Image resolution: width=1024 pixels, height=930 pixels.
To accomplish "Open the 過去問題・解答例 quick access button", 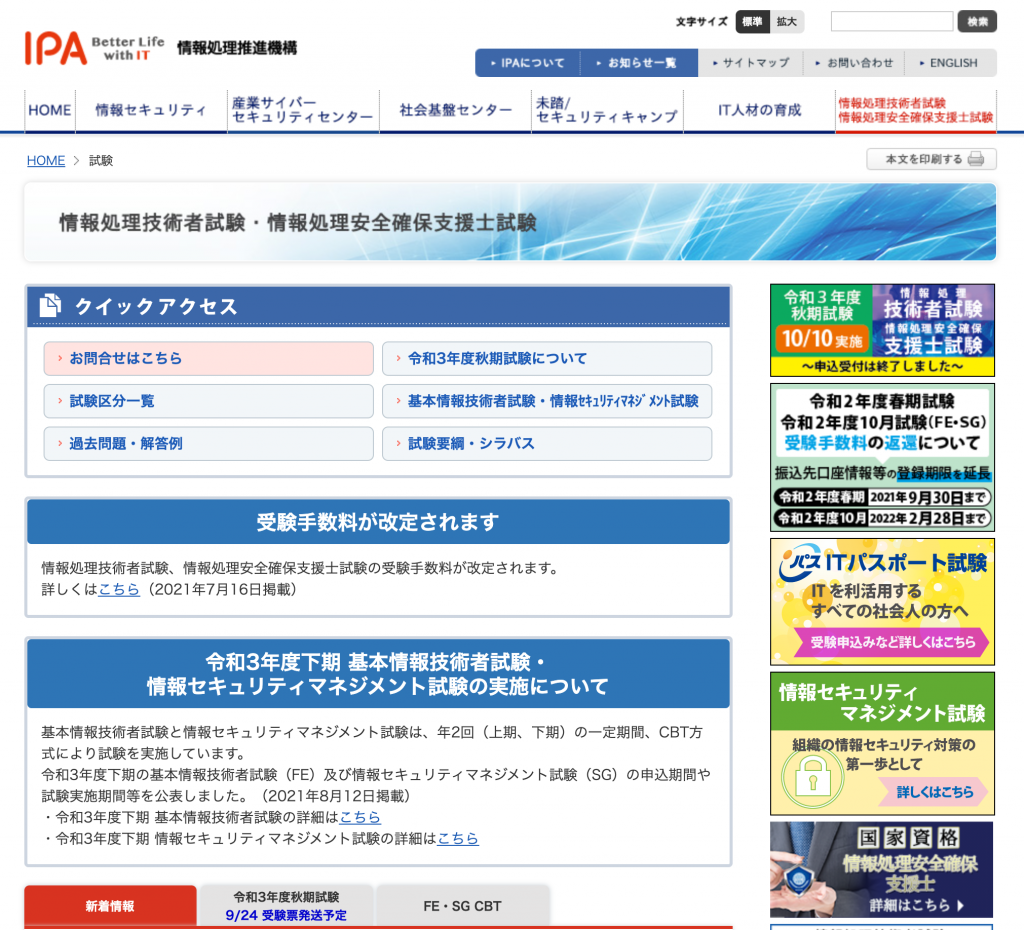I will [x=209, y=443].
